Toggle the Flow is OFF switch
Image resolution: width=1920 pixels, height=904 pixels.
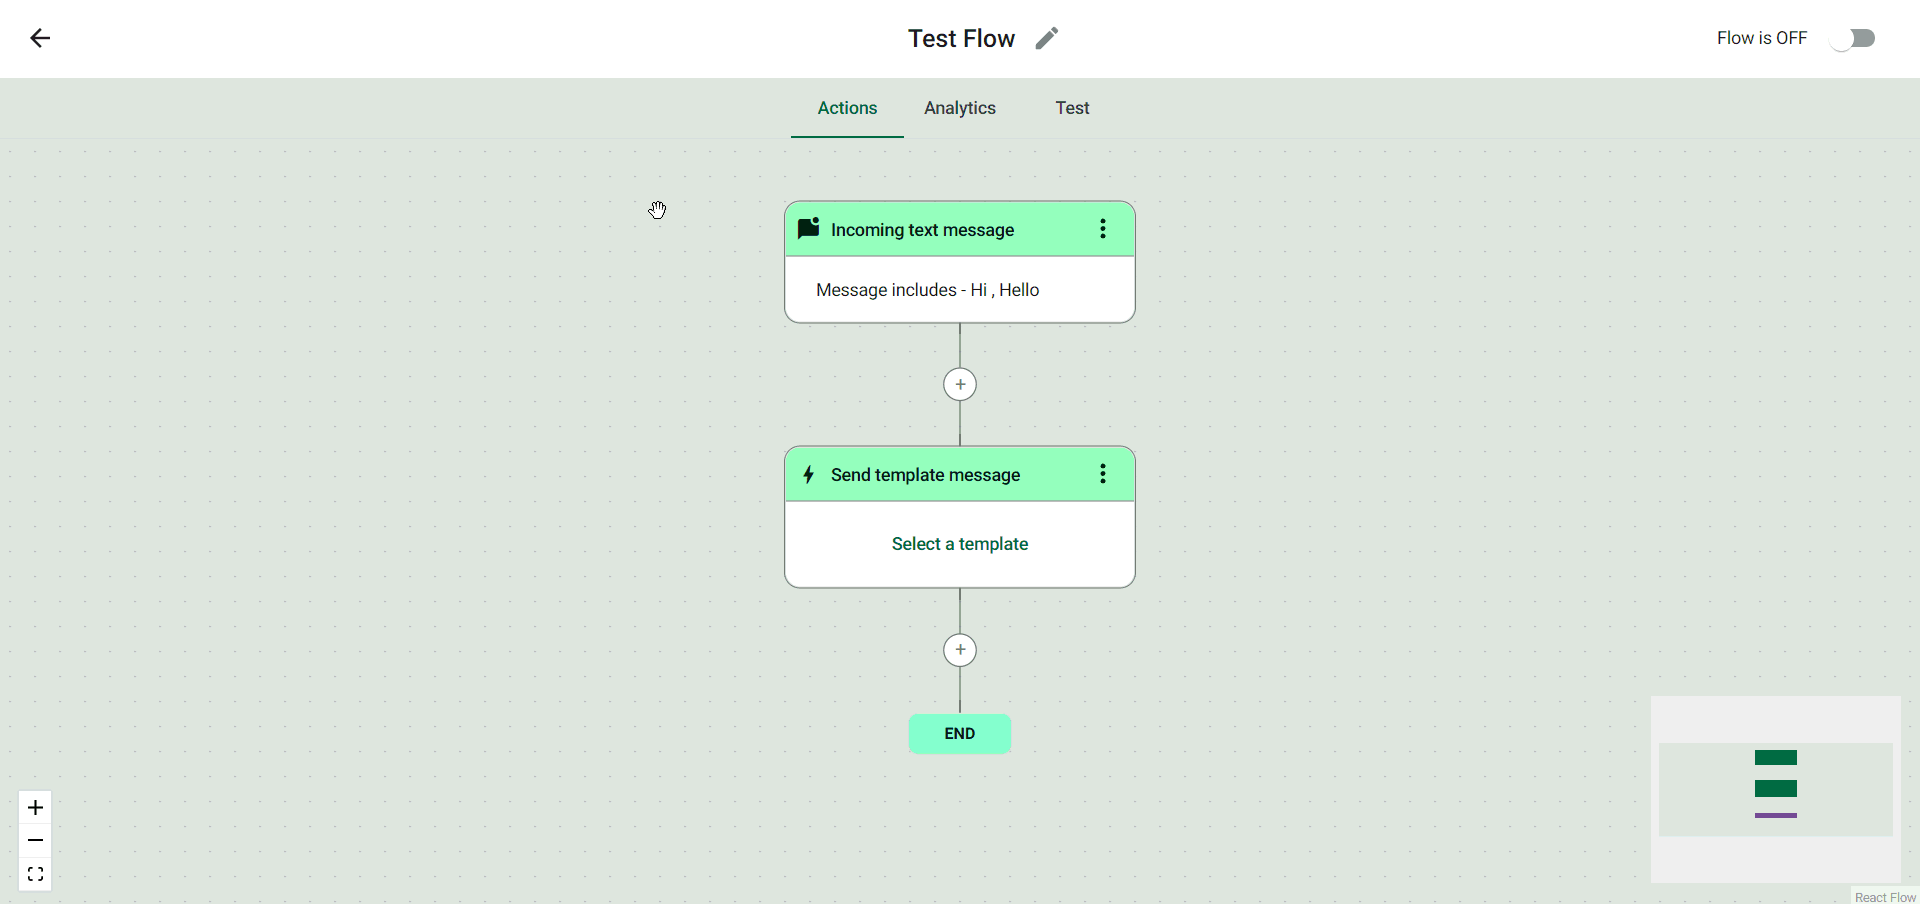(x=1852, y=38)
